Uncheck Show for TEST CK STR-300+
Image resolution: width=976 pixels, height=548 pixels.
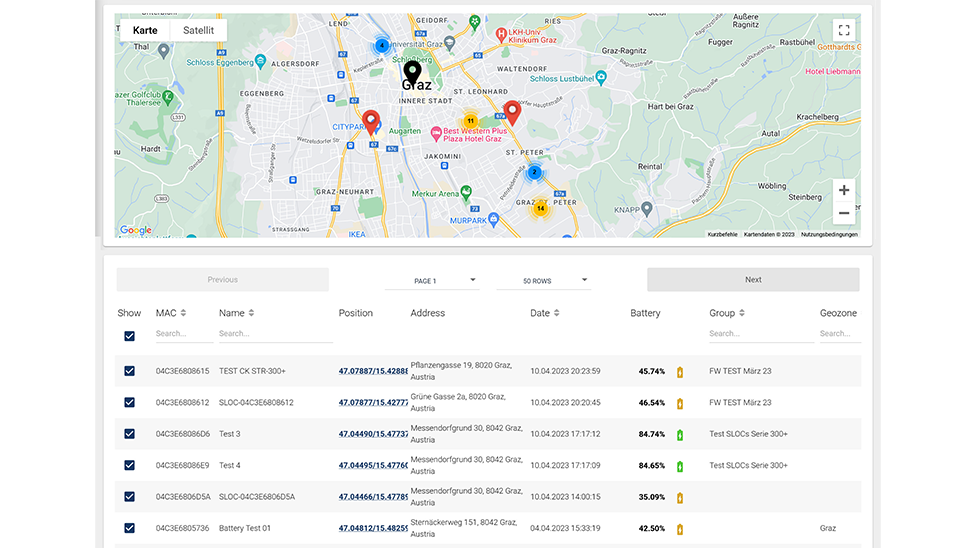130,371
